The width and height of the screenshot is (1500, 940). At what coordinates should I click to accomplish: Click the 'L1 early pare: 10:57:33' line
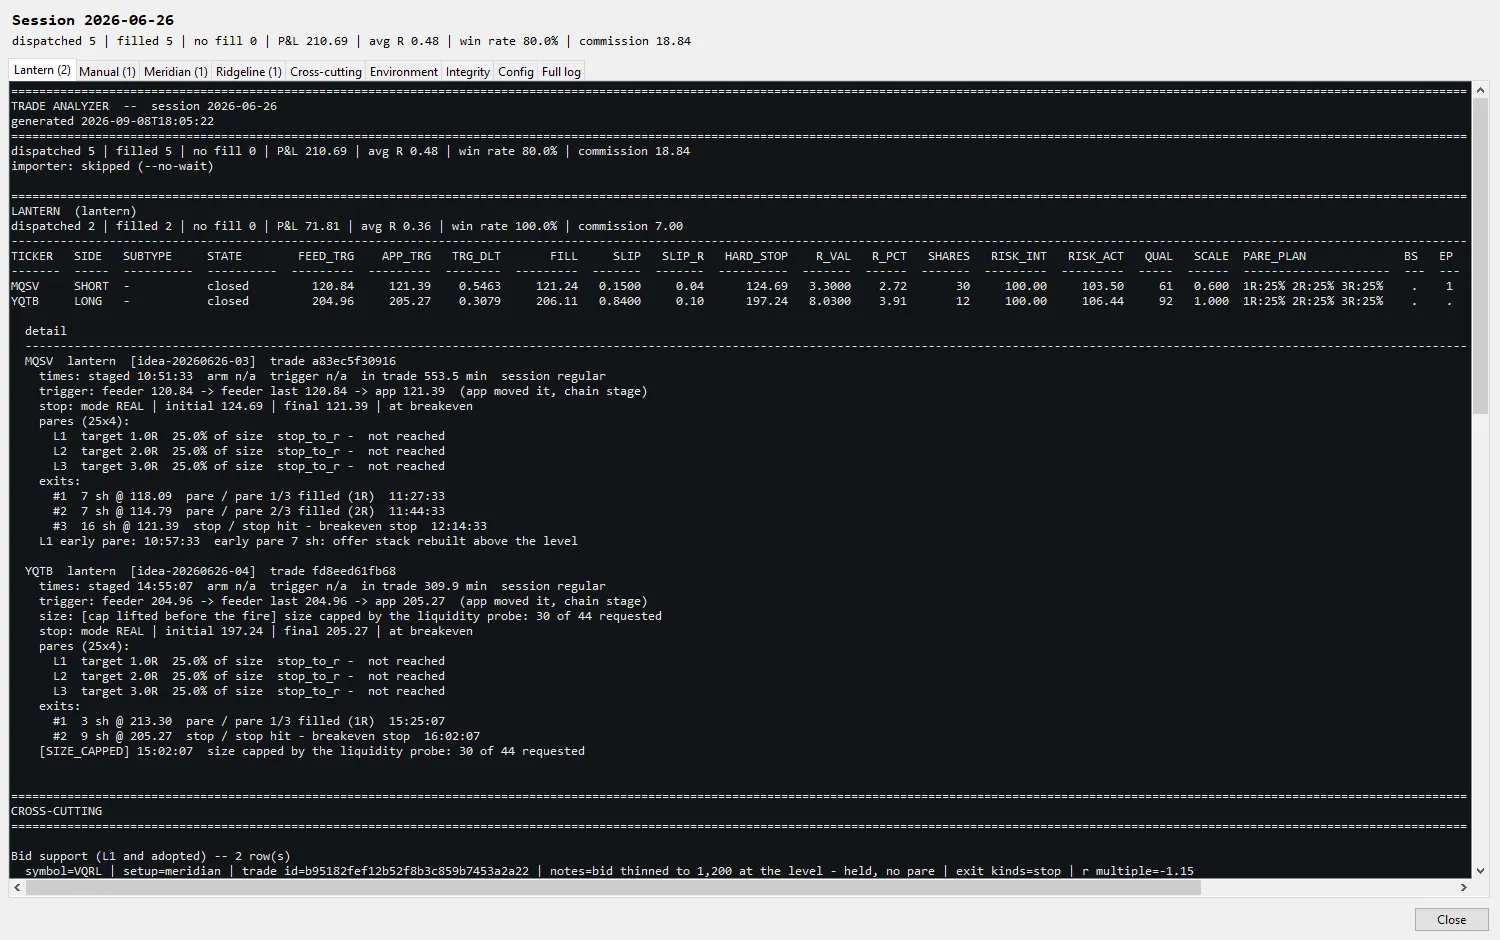(x=308, y=541)
